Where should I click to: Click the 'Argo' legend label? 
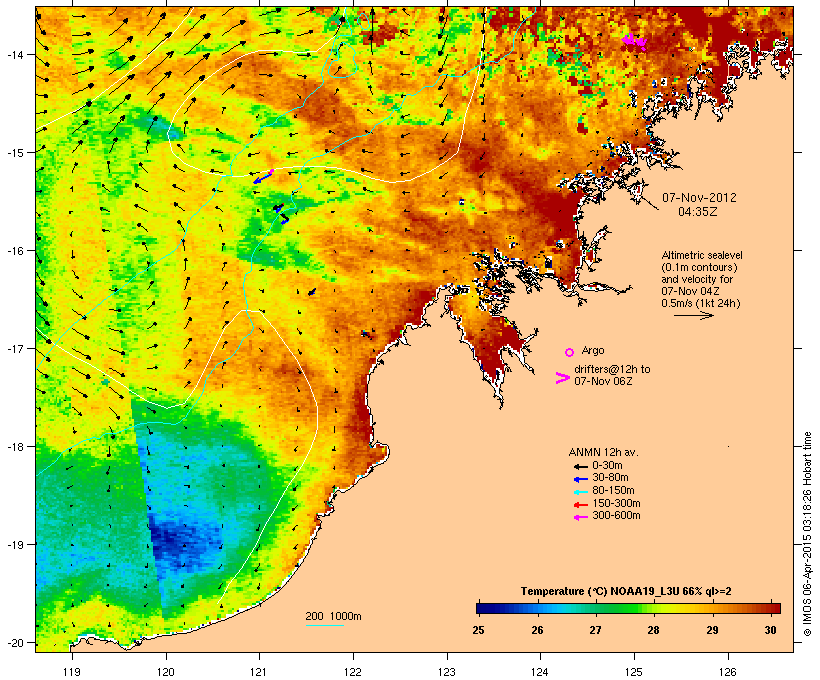[x=593, y=350]
